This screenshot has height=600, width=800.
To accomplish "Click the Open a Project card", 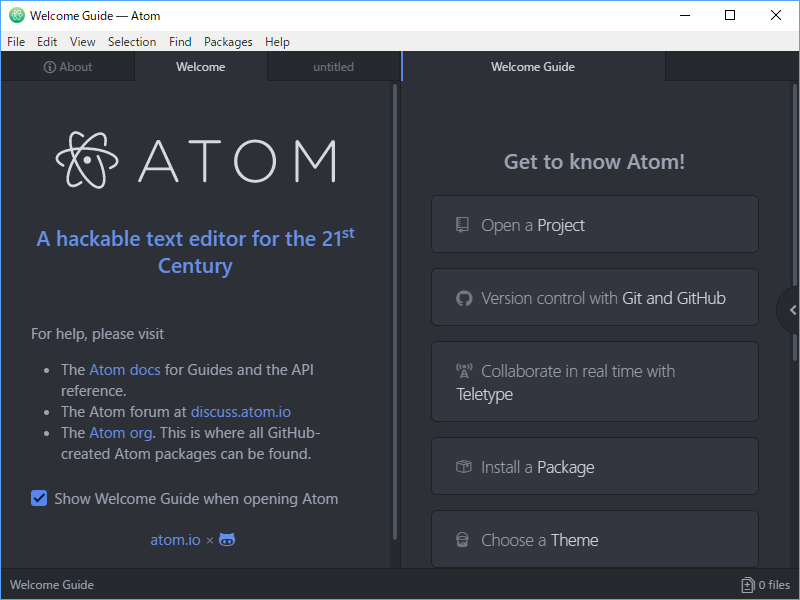I will 594,224.
